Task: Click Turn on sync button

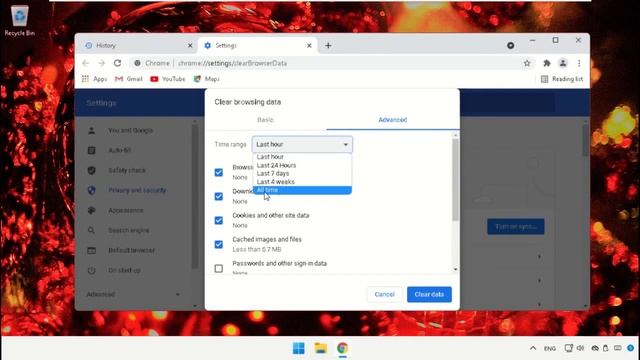Action: pyautogui.click(x=516, y=227)
